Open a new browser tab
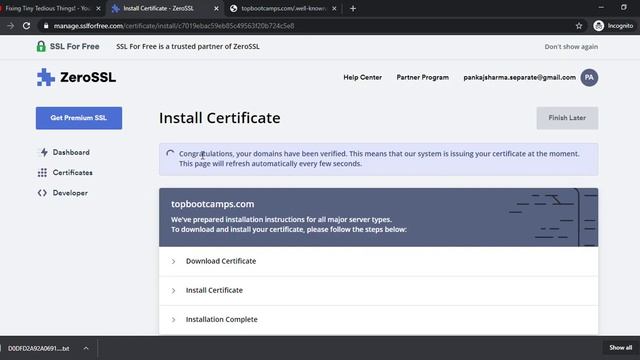The width and height of the screenshot is (640, 360). (353, 8)
